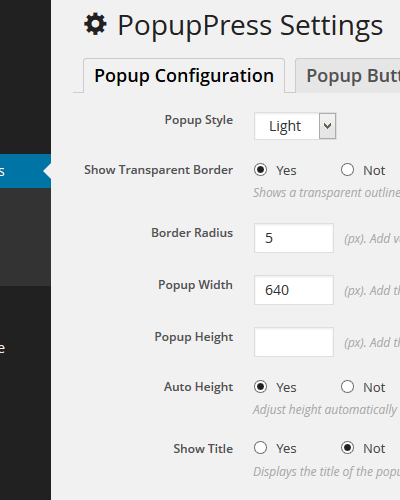Click the highlighted blue sidebar menu item

pyautogui.click(x=25, y=171)
